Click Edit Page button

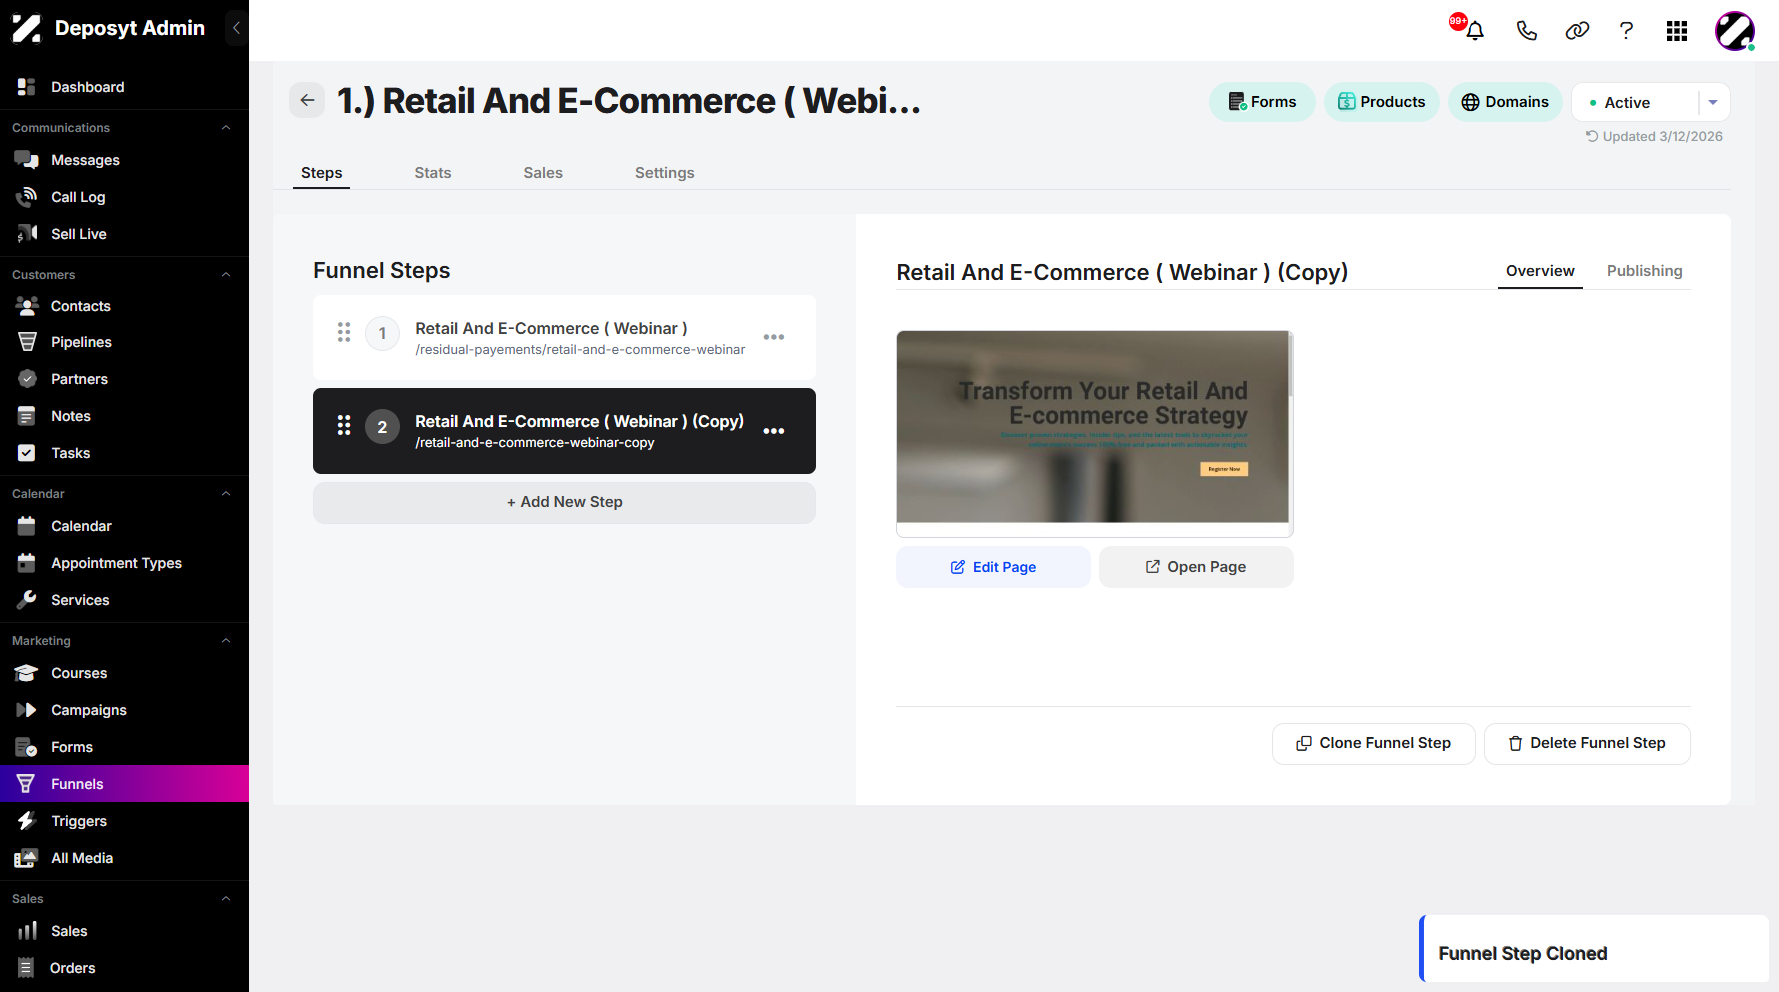pyautogui.click(x=993, y=567)
